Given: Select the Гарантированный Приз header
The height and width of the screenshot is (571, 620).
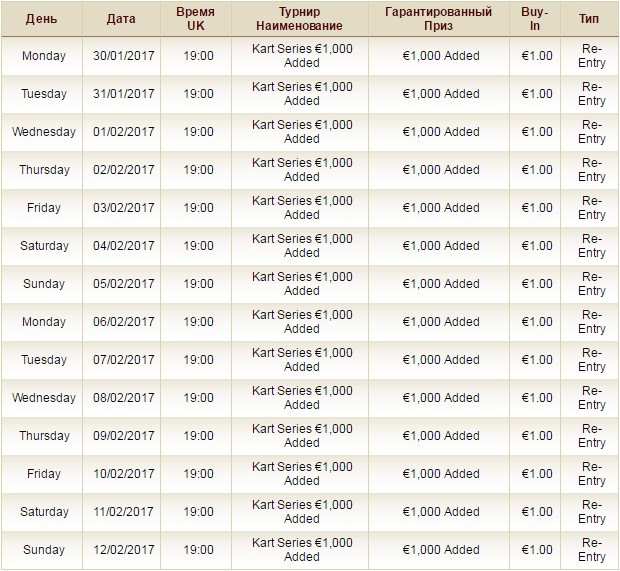Looking at the screenshot, I should coord(439,19).
